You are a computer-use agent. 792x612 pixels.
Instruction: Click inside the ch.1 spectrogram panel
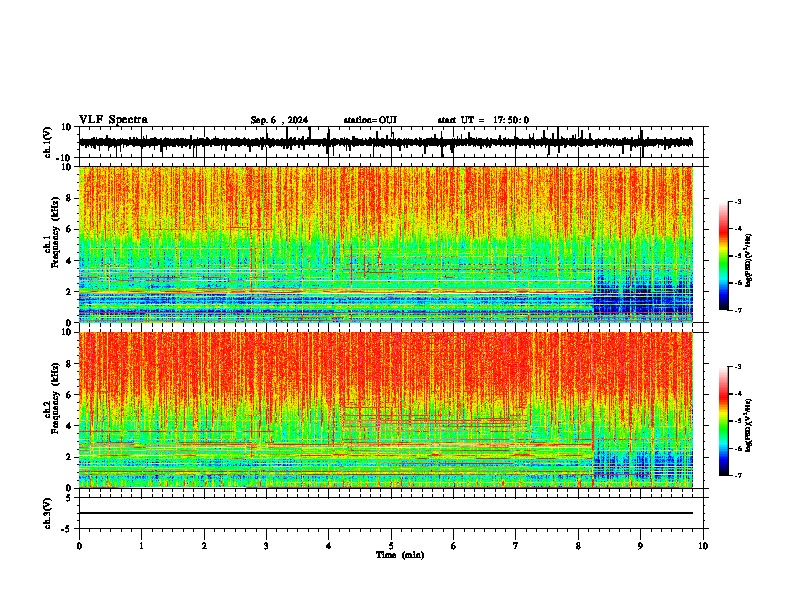[386, 244]
